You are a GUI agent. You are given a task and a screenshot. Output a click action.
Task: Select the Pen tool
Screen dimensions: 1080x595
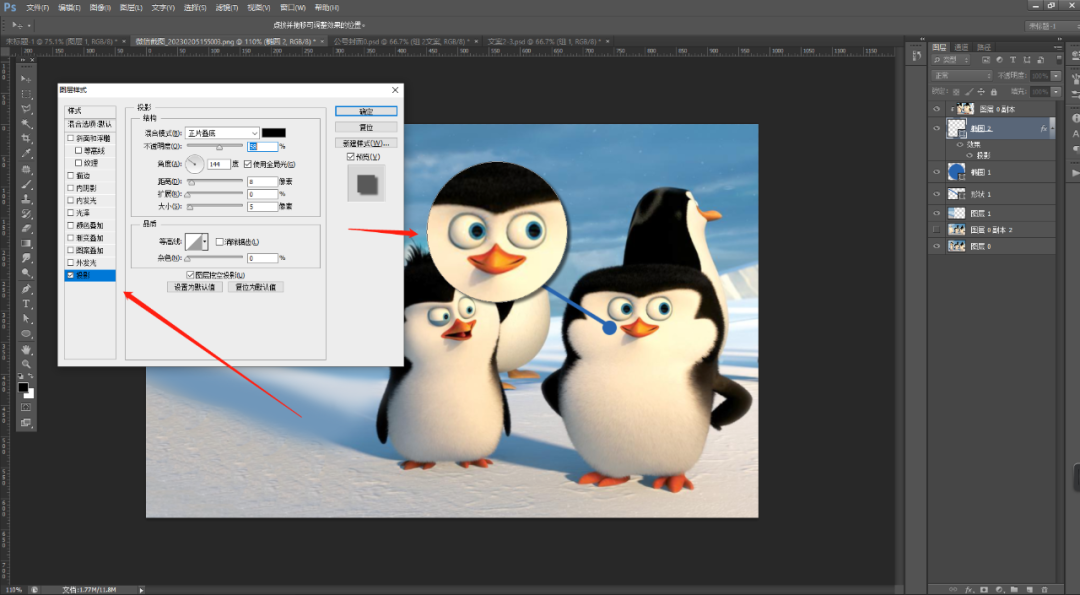(x=25, y=289)
